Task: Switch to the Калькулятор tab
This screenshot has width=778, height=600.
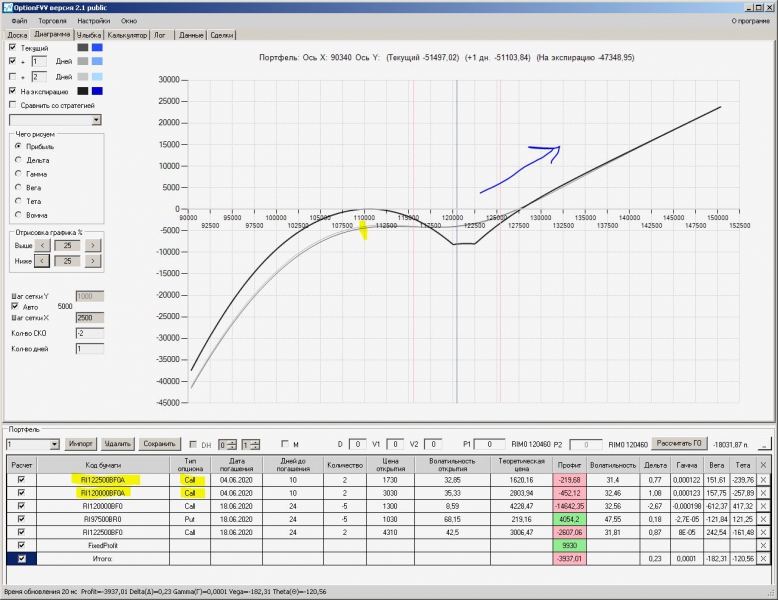Action: [127, 35]
